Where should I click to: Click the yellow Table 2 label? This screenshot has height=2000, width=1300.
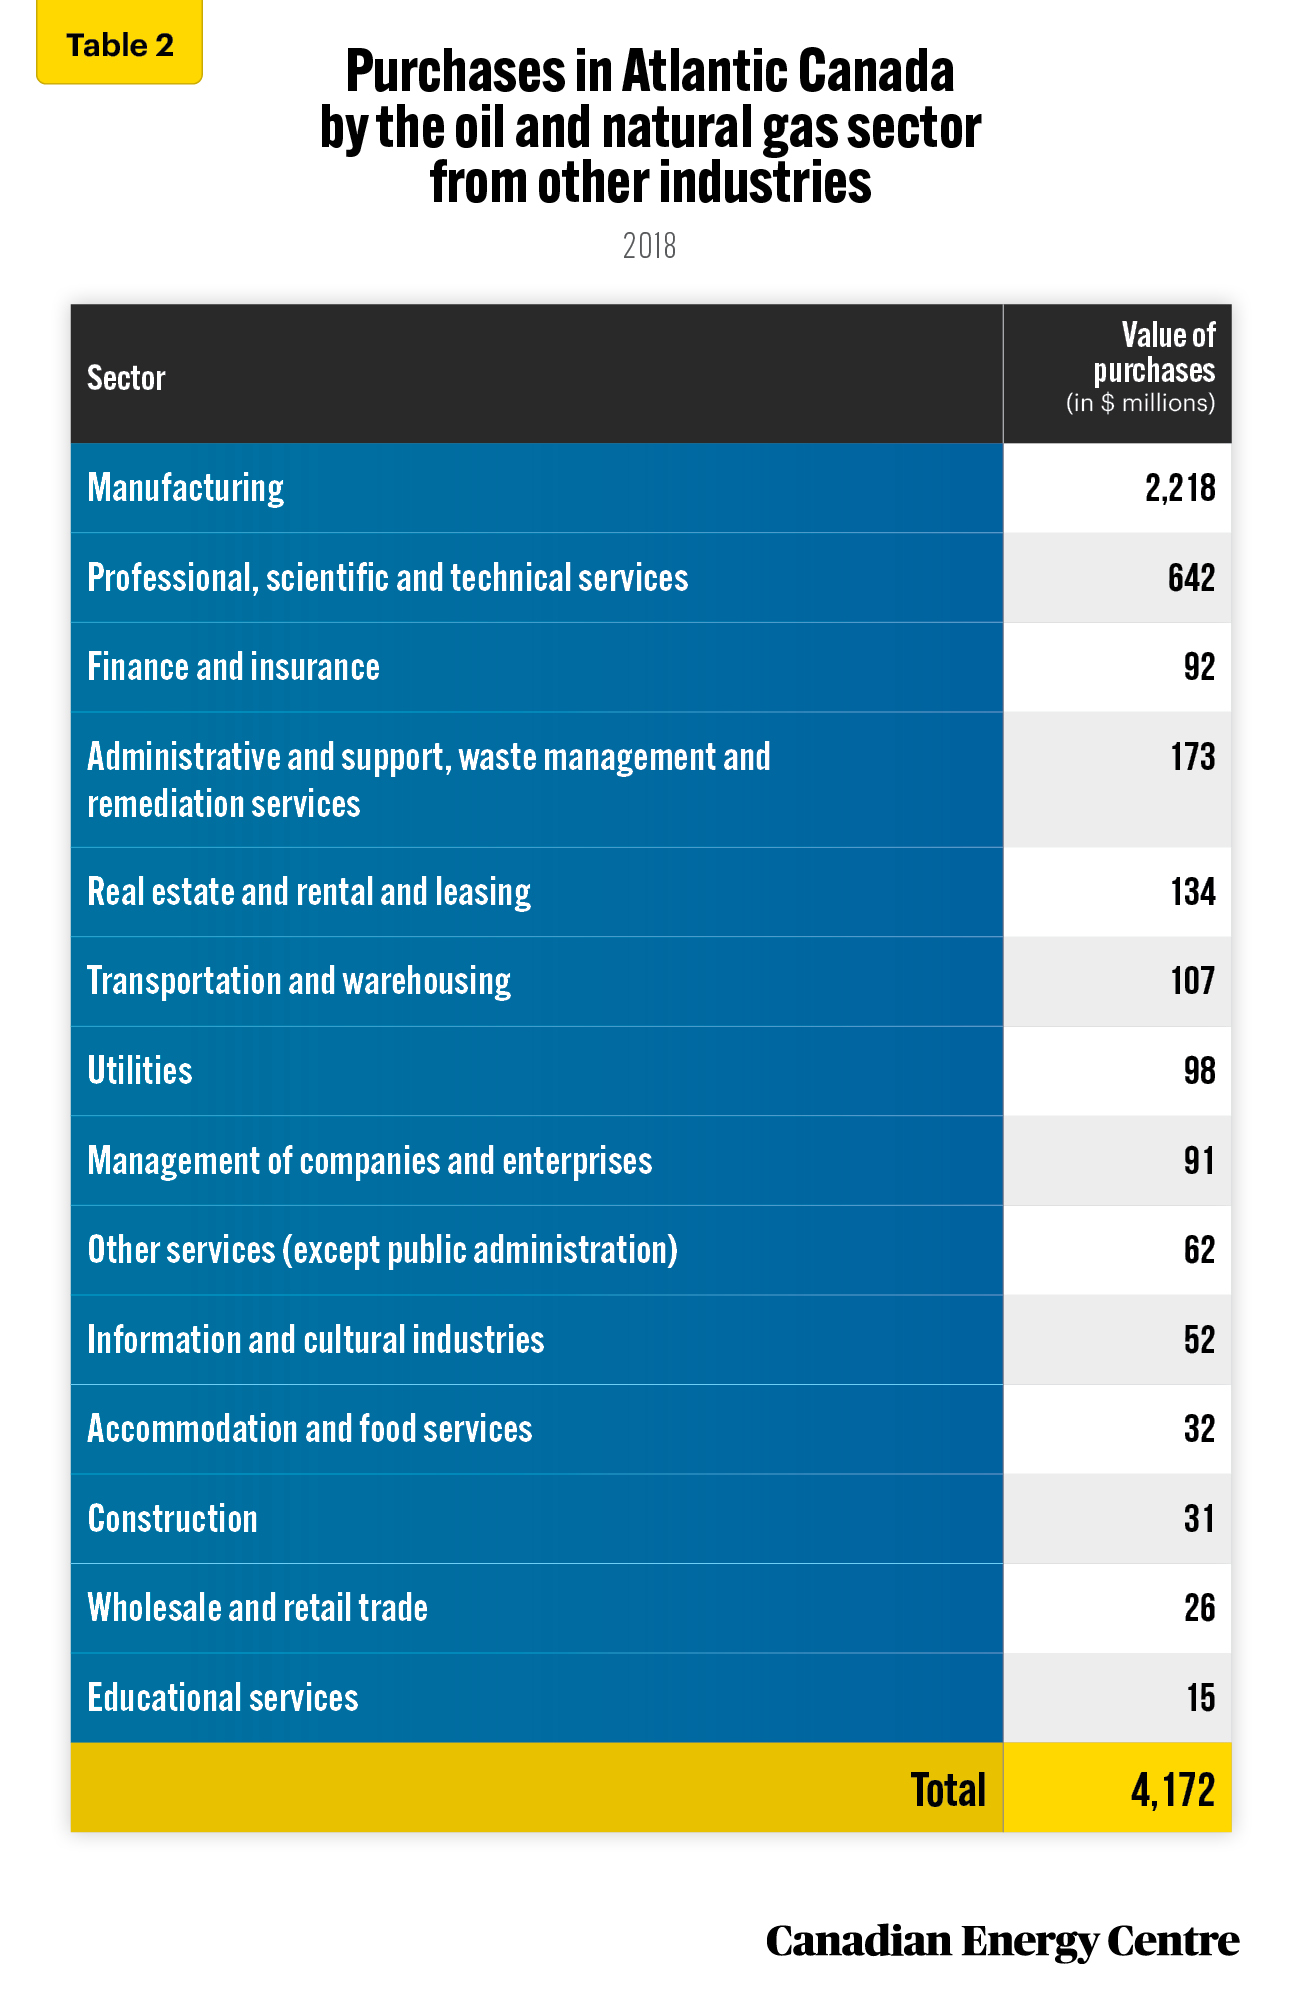coord(119,43)
